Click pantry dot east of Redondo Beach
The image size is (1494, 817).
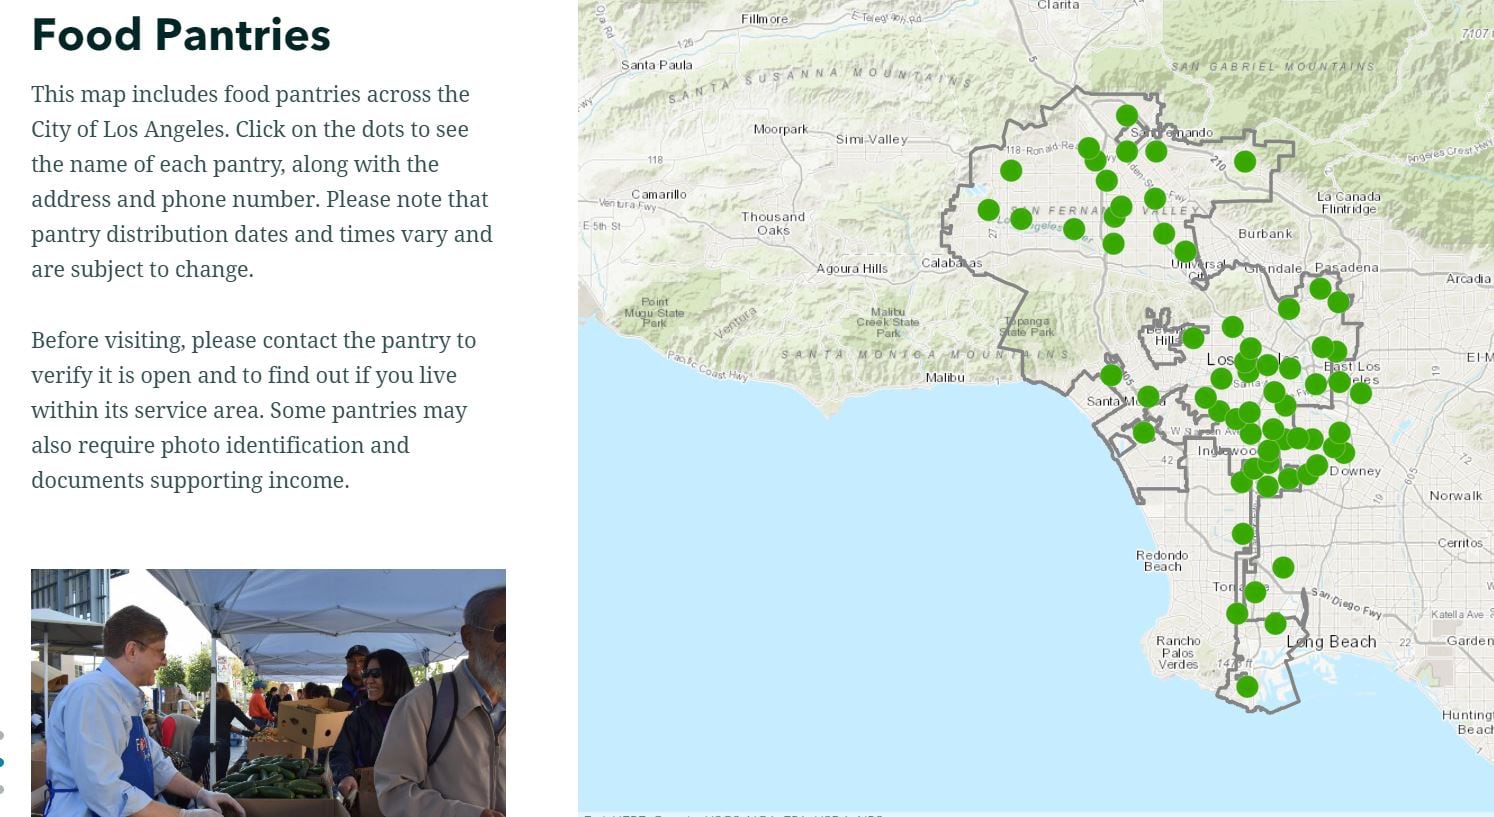pos(1243,534)
